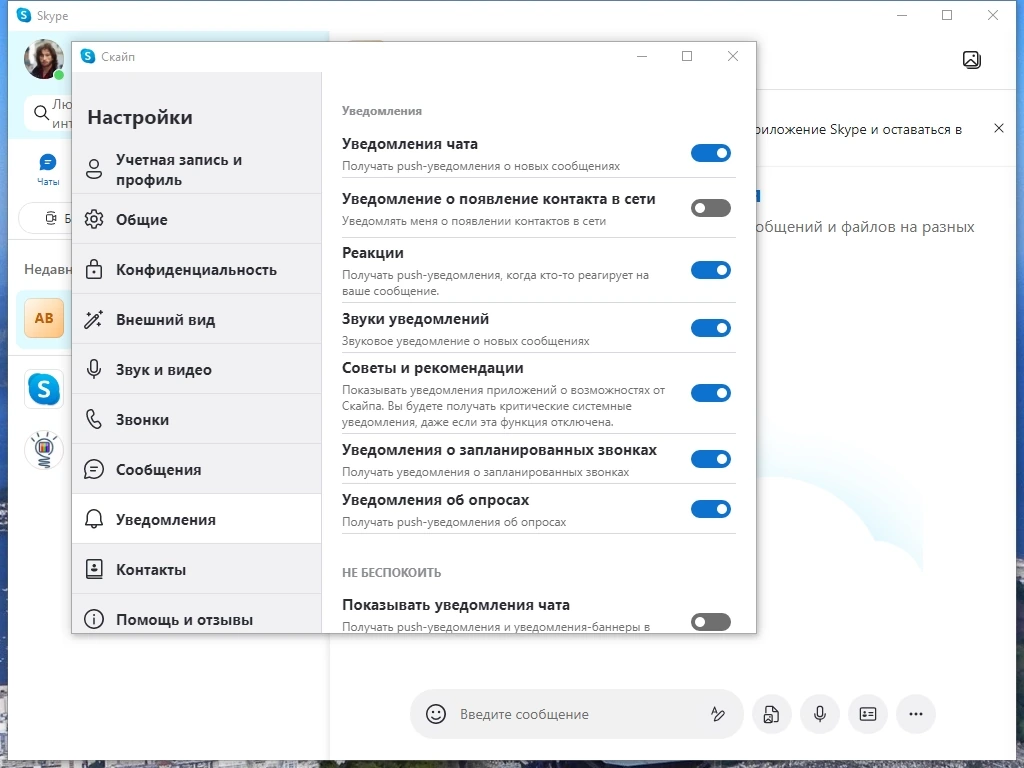The height and width of the screenshot is (768, 1024).
Task: Open the Контакты settings section
Action: point(197,569)
